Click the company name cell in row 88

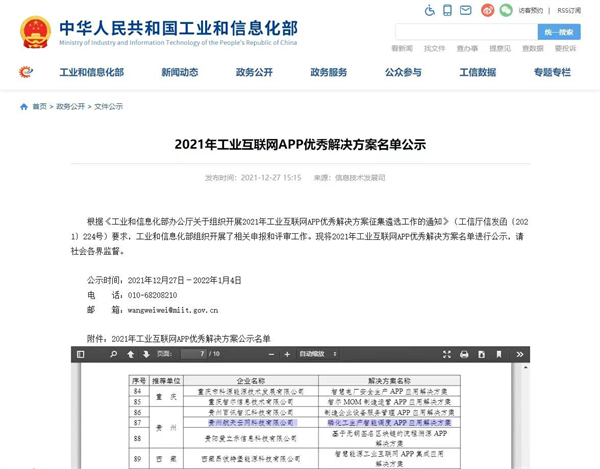[251, 438]
